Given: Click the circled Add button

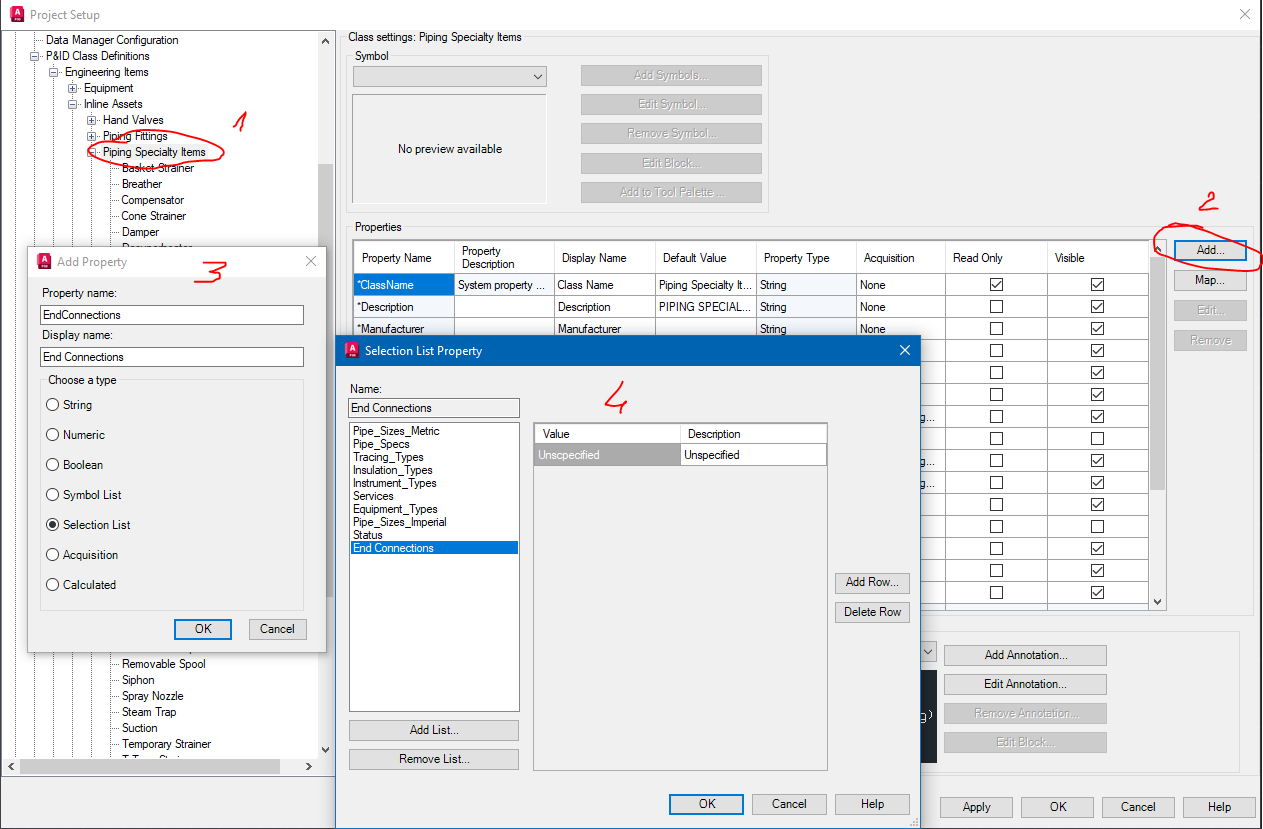Looking at the screenshot, I should [1208, 249].
